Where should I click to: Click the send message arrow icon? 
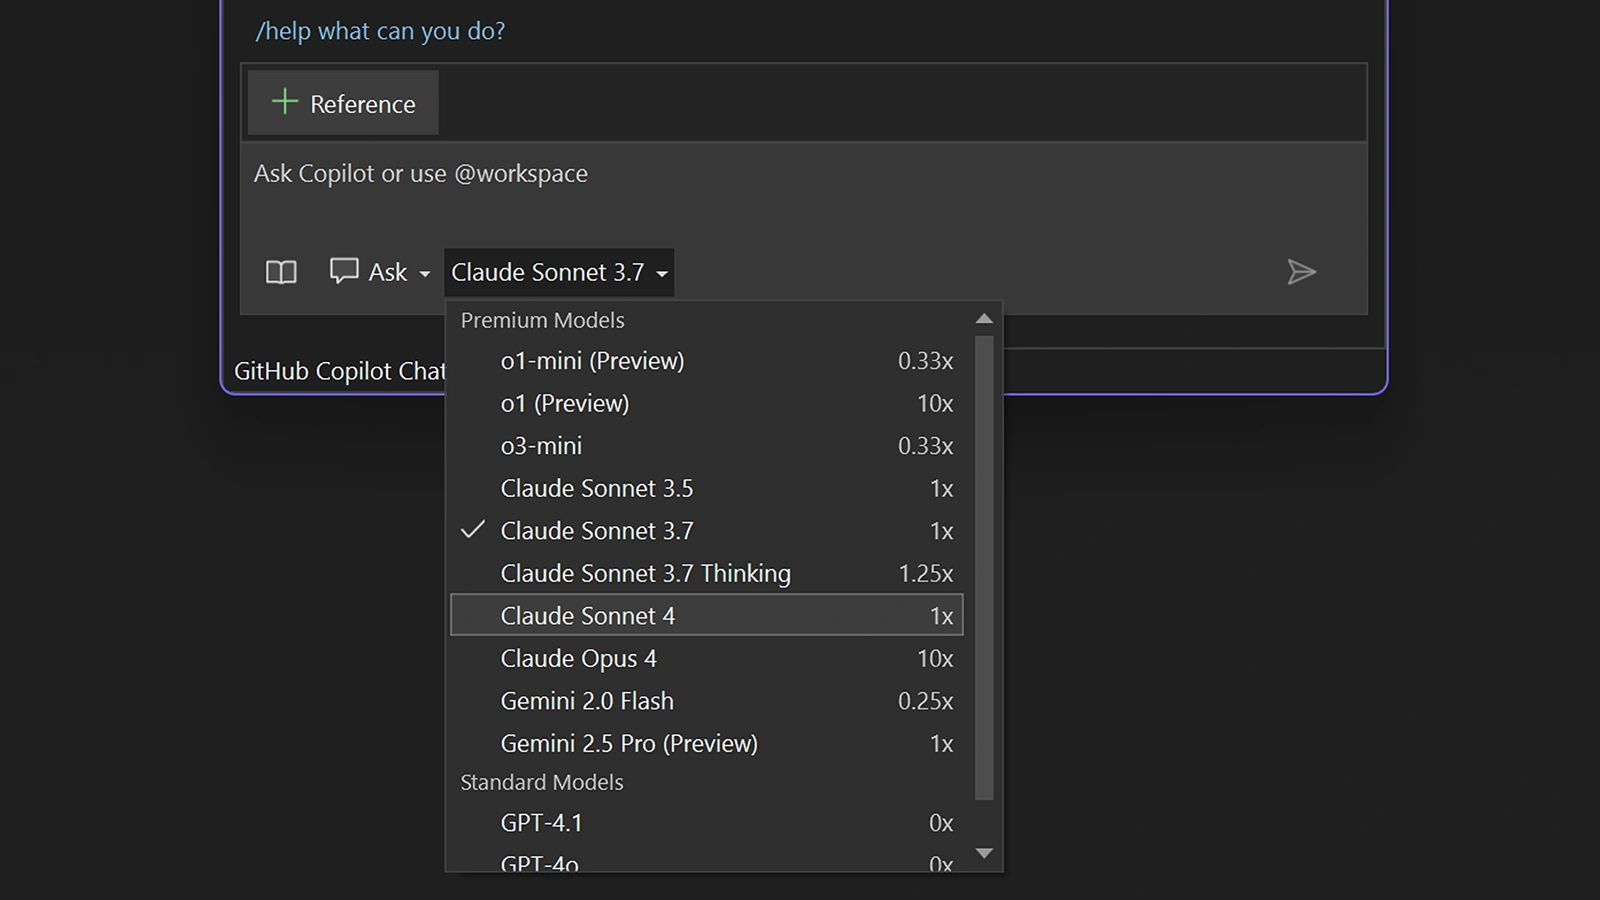coord(1301,272)
